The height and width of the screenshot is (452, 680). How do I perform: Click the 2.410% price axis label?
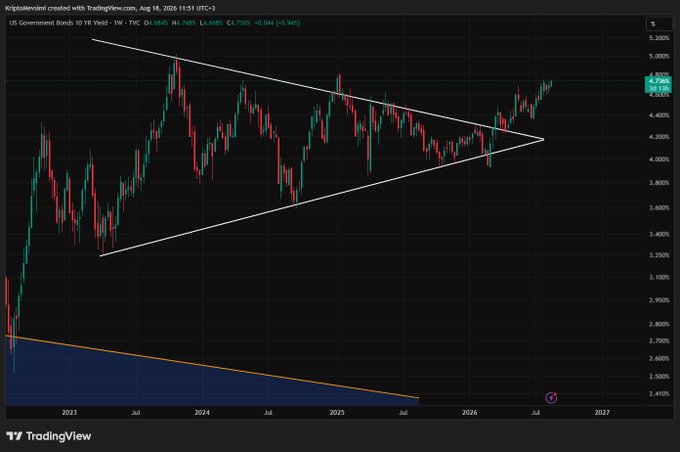click(x=659, y=394)
